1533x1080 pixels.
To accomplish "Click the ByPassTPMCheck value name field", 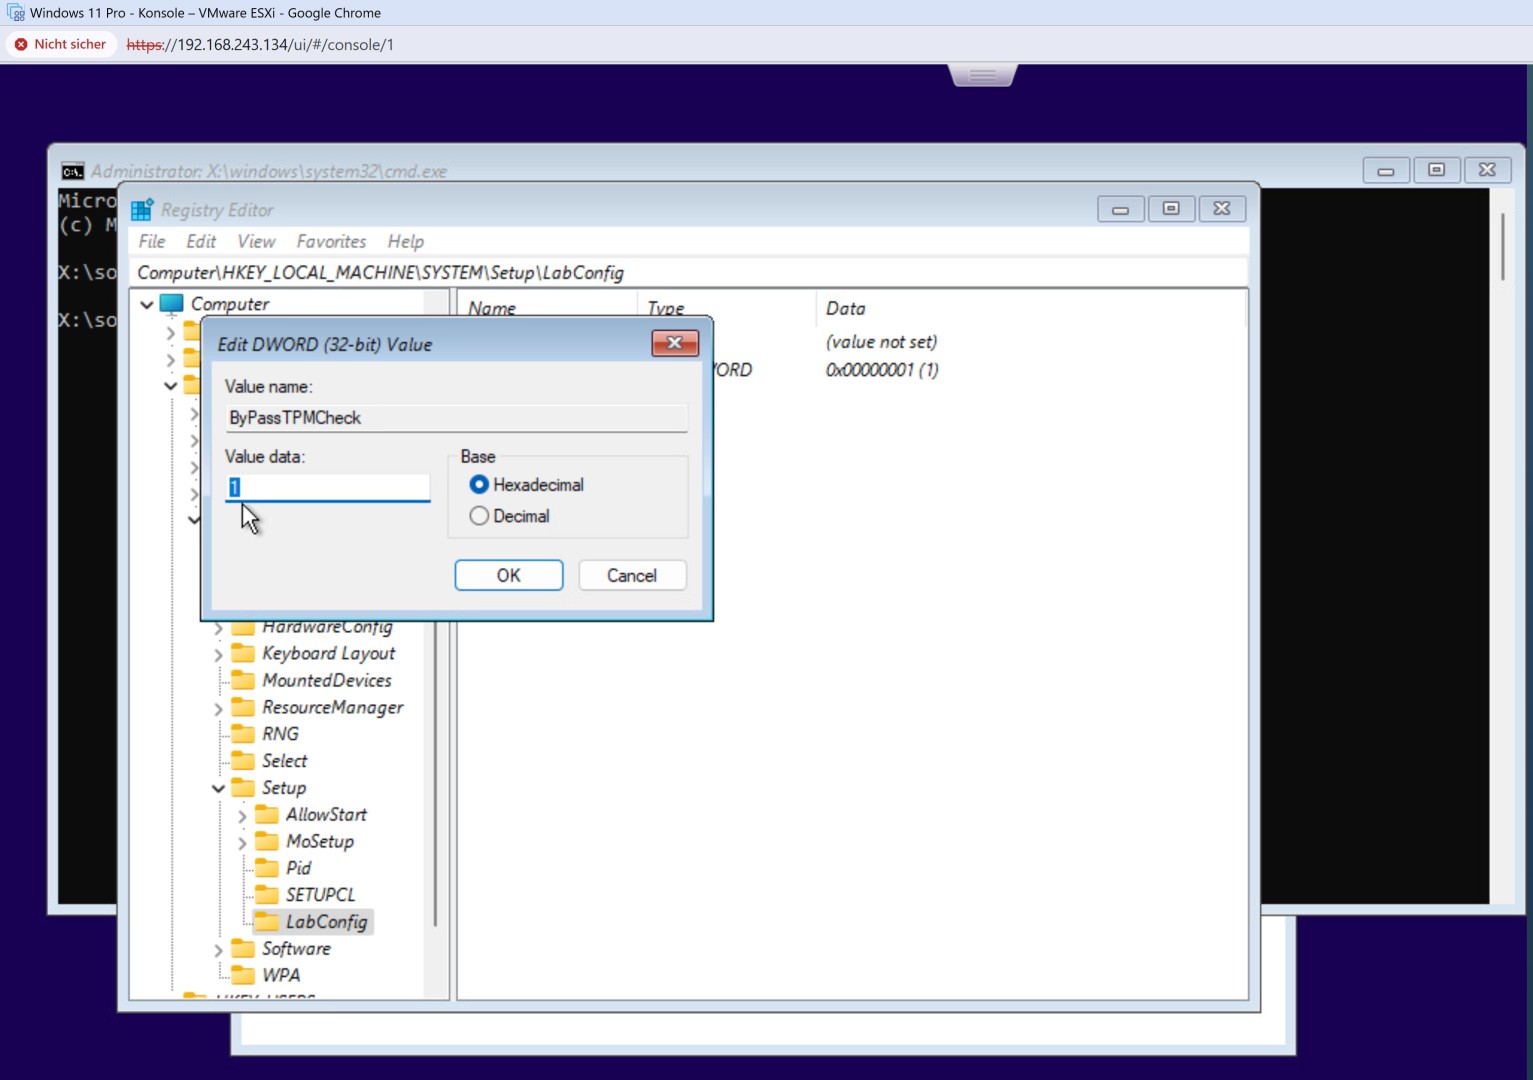I will (457, 417).
